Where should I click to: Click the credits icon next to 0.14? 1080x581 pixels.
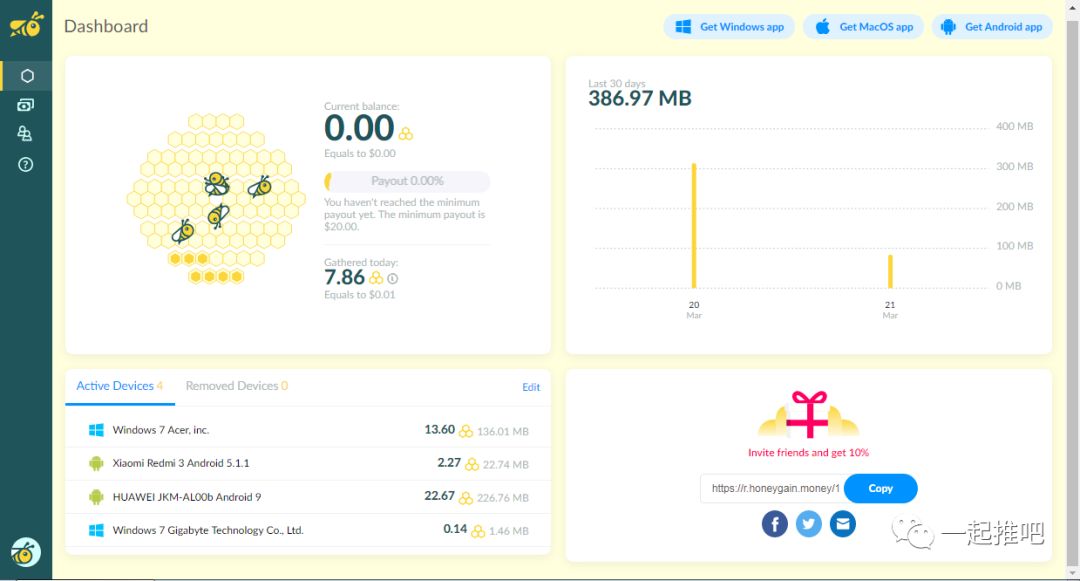click(478, 531)
